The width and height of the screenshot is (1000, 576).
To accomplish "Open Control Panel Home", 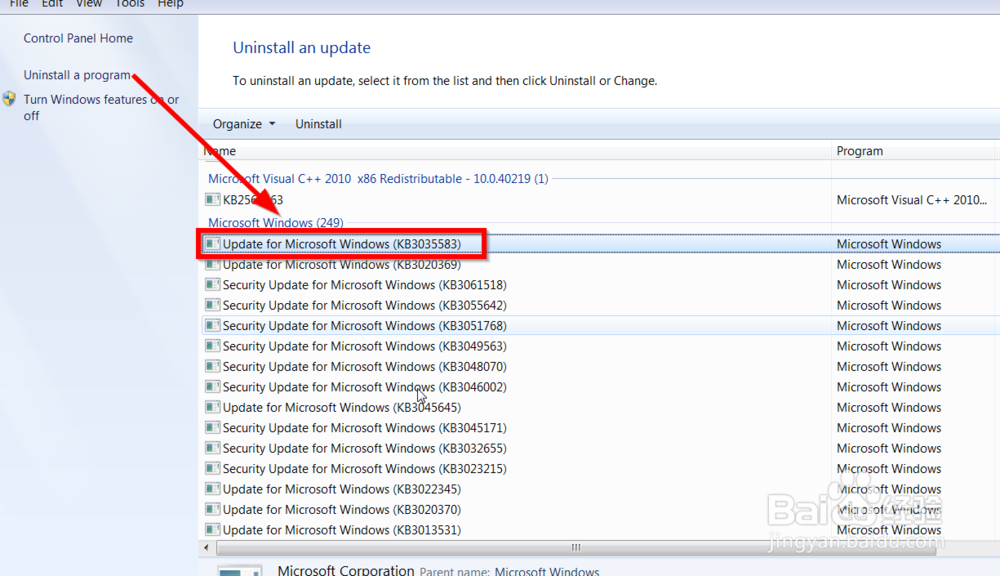I will (76, 38).
